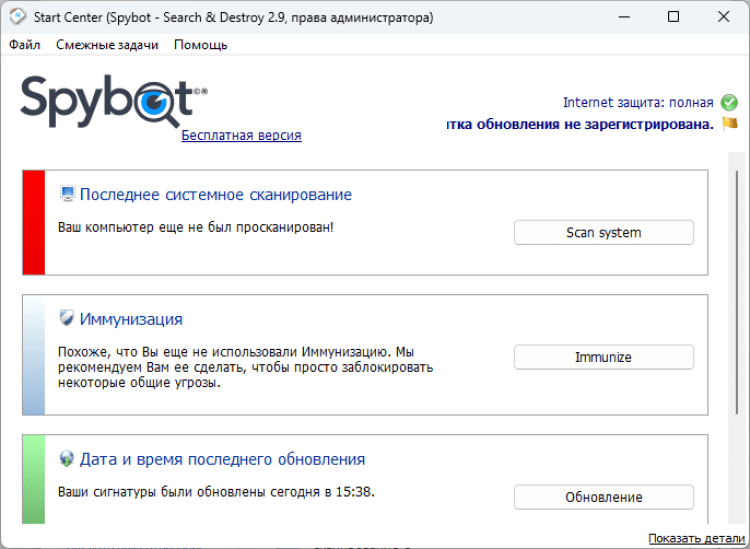Viewport: 750px width, 549px height.
Task: Open the Смежные задачи menu
Action: click(x=107, y=45)
